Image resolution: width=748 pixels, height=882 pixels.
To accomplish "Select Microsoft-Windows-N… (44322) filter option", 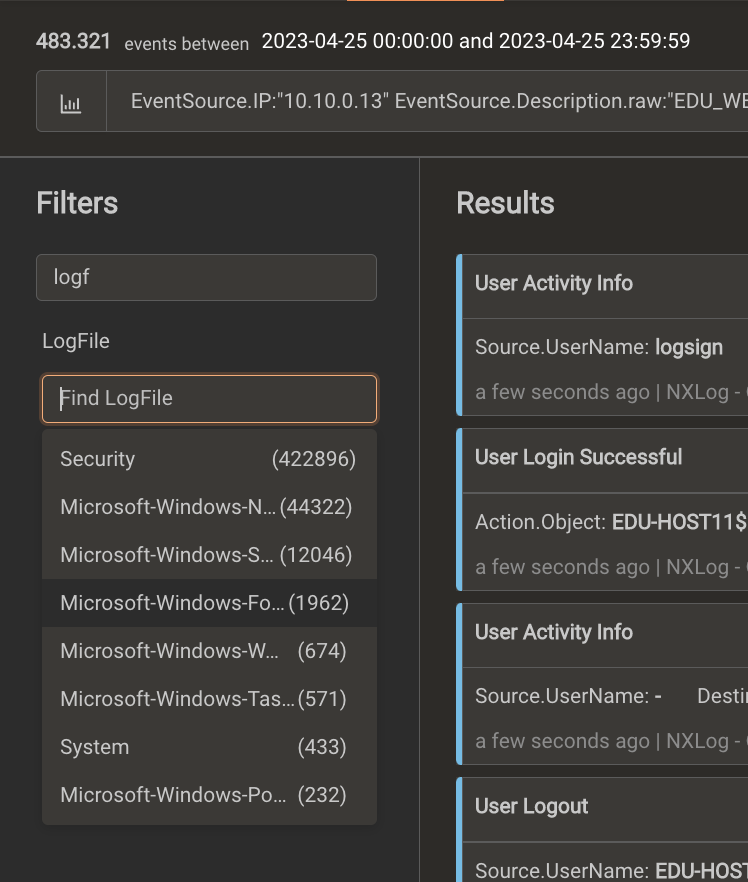I will pos(209,507).
